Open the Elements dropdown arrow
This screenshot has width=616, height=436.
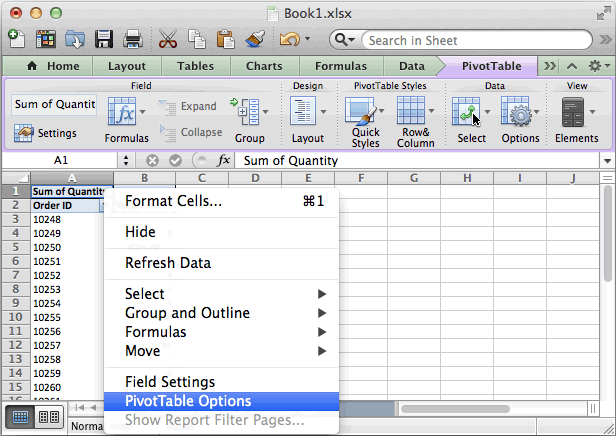coord(592,112)
